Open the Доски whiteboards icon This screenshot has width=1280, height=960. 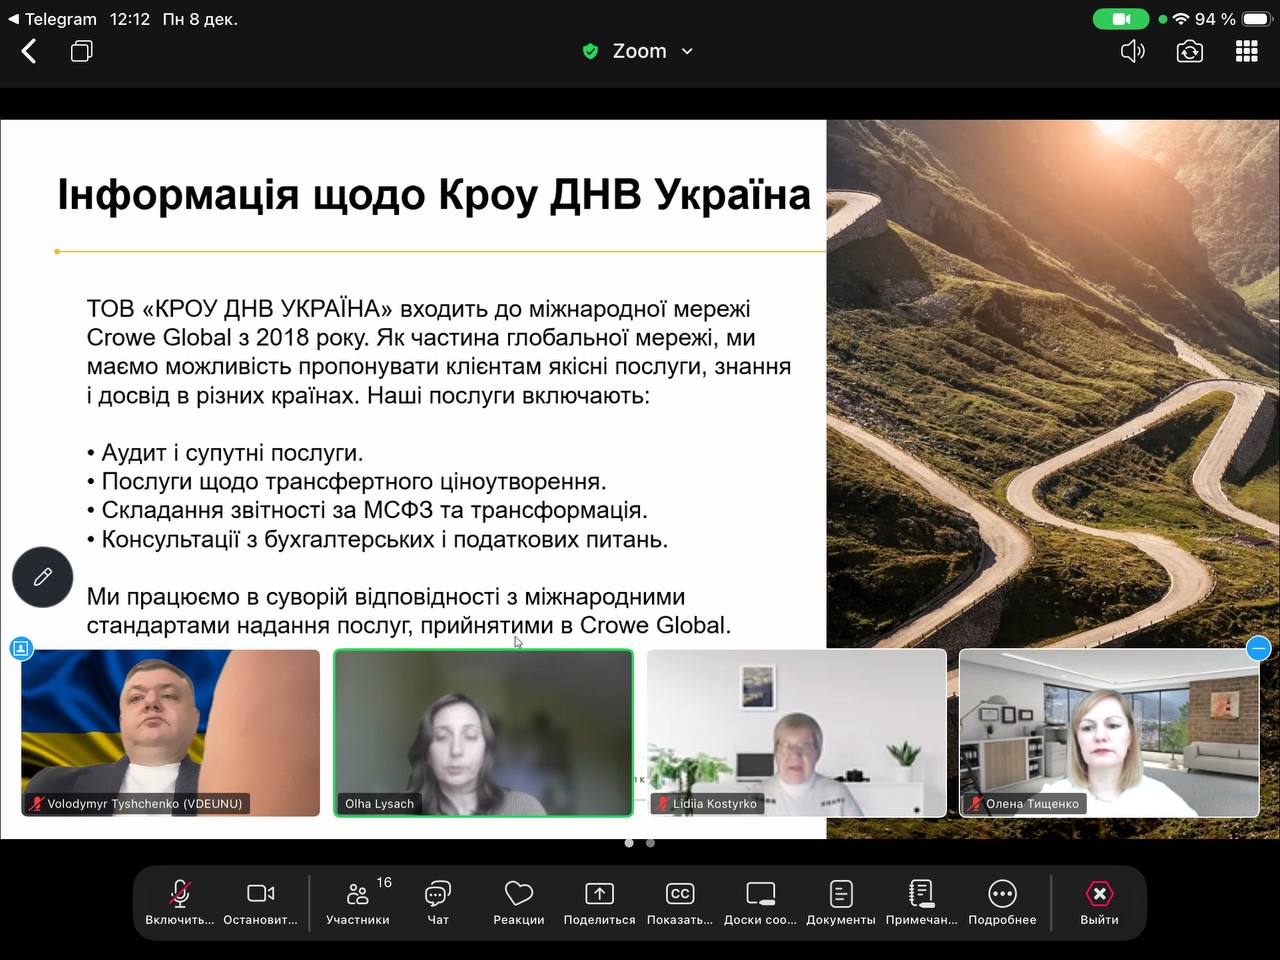click(760, 900)
